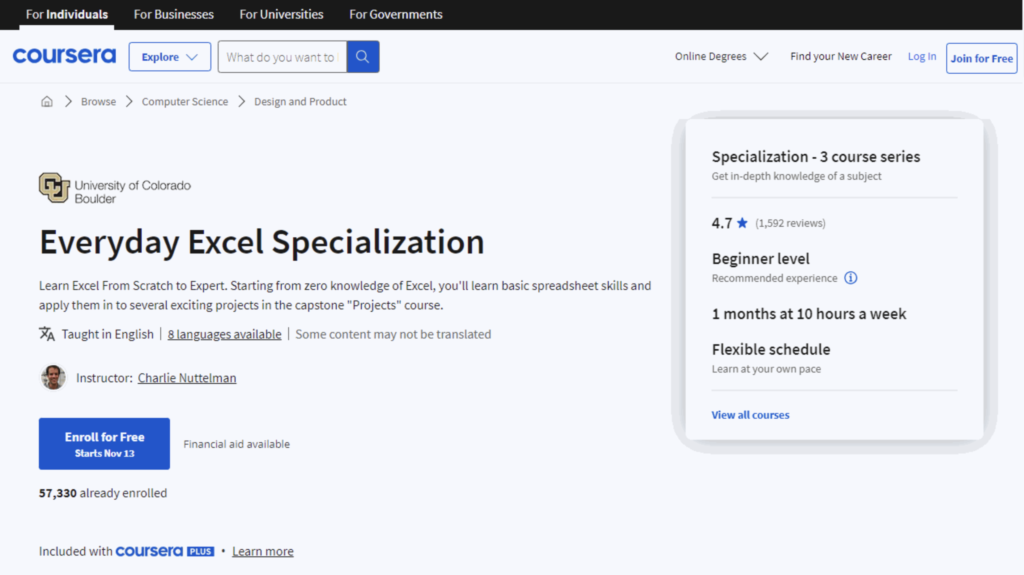Open the Log In link
The image size is (1024, 575).
[x=922, y=57]
